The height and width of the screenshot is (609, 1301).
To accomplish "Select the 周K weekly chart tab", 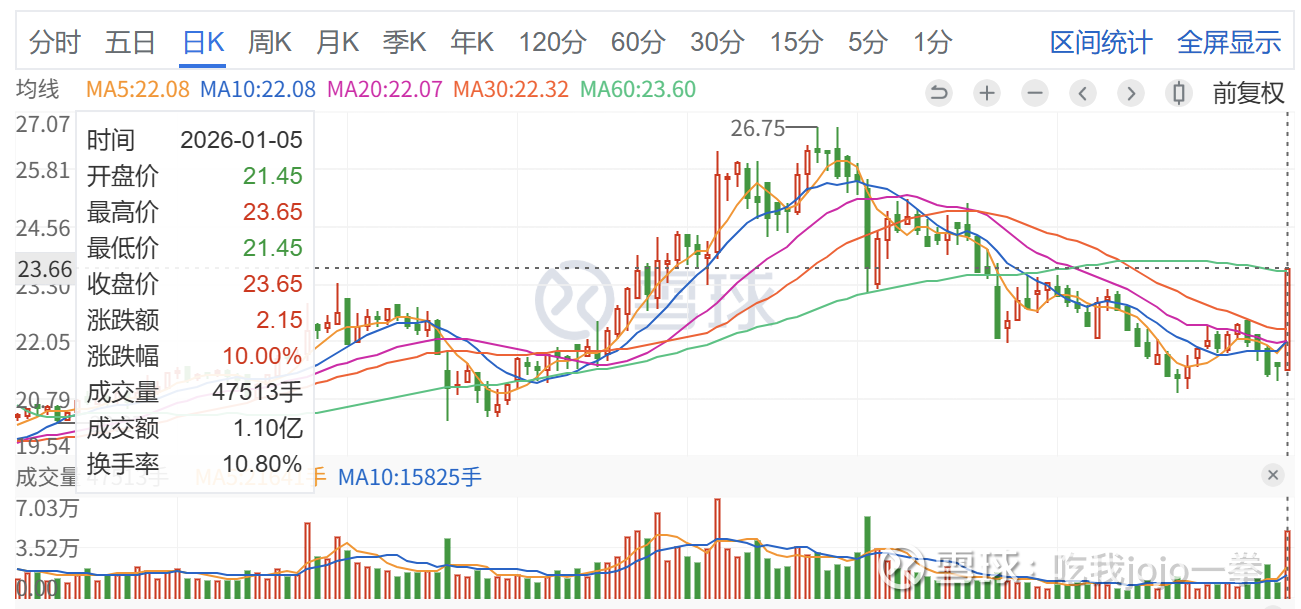I will [x=269, y=43].
